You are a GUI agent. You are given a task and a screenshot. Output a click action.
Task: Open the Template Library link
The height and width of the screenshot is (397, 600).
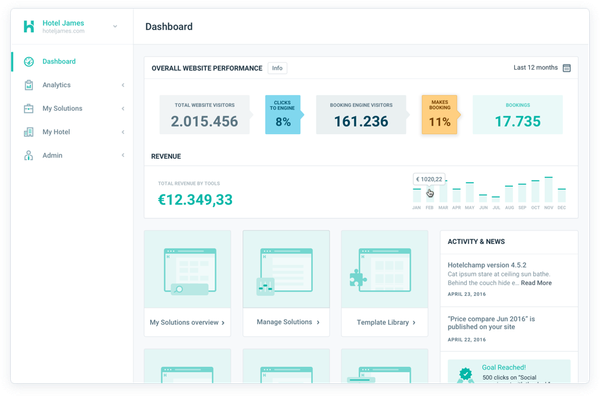[386, 323]
